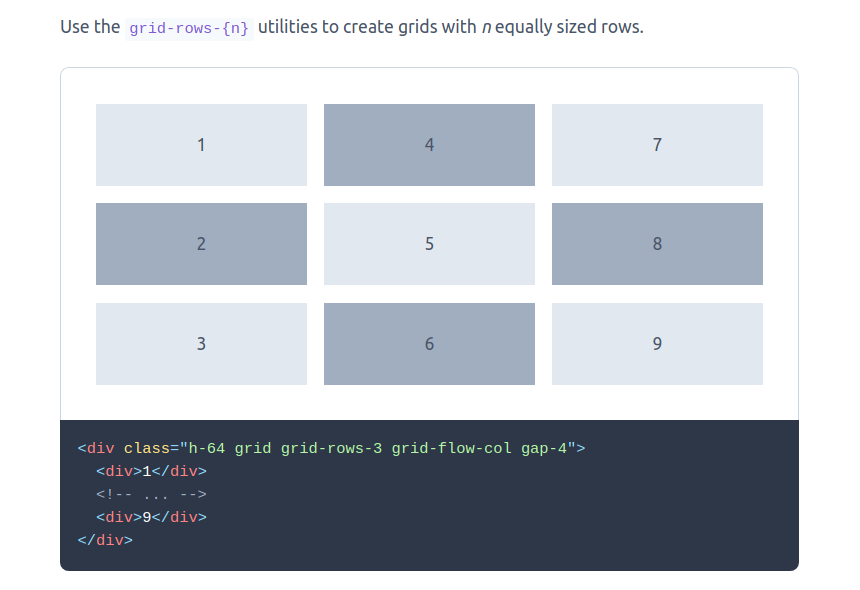
Task: Select the dark cell labeled 8
Action: pyautogui.click(x=657, y=244)
